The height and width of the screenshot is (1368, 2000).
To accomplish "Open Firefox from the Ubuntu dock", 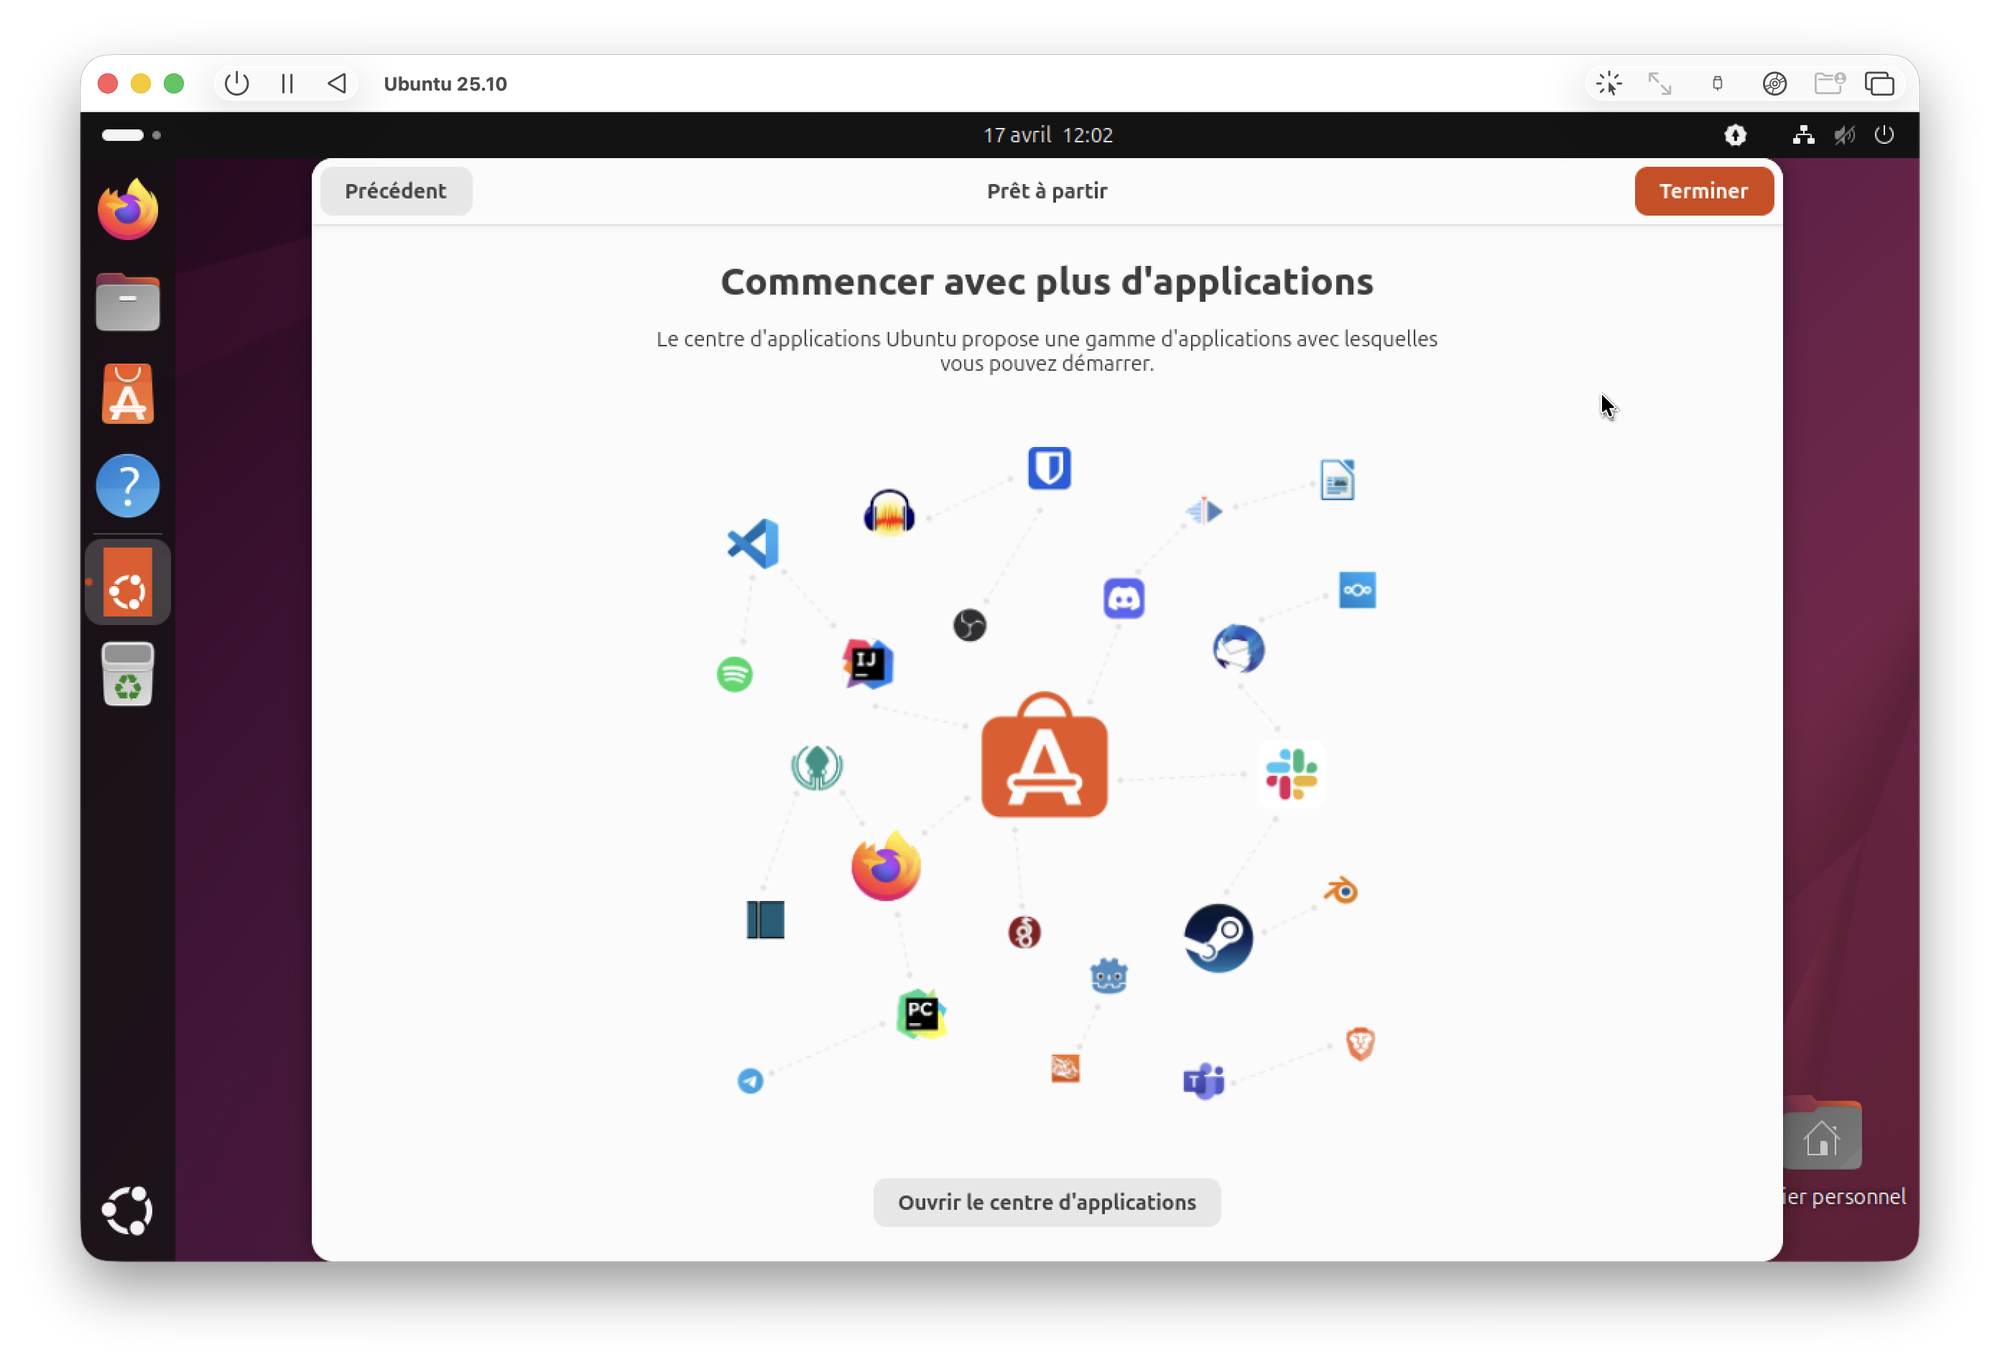I will point(128,210).
